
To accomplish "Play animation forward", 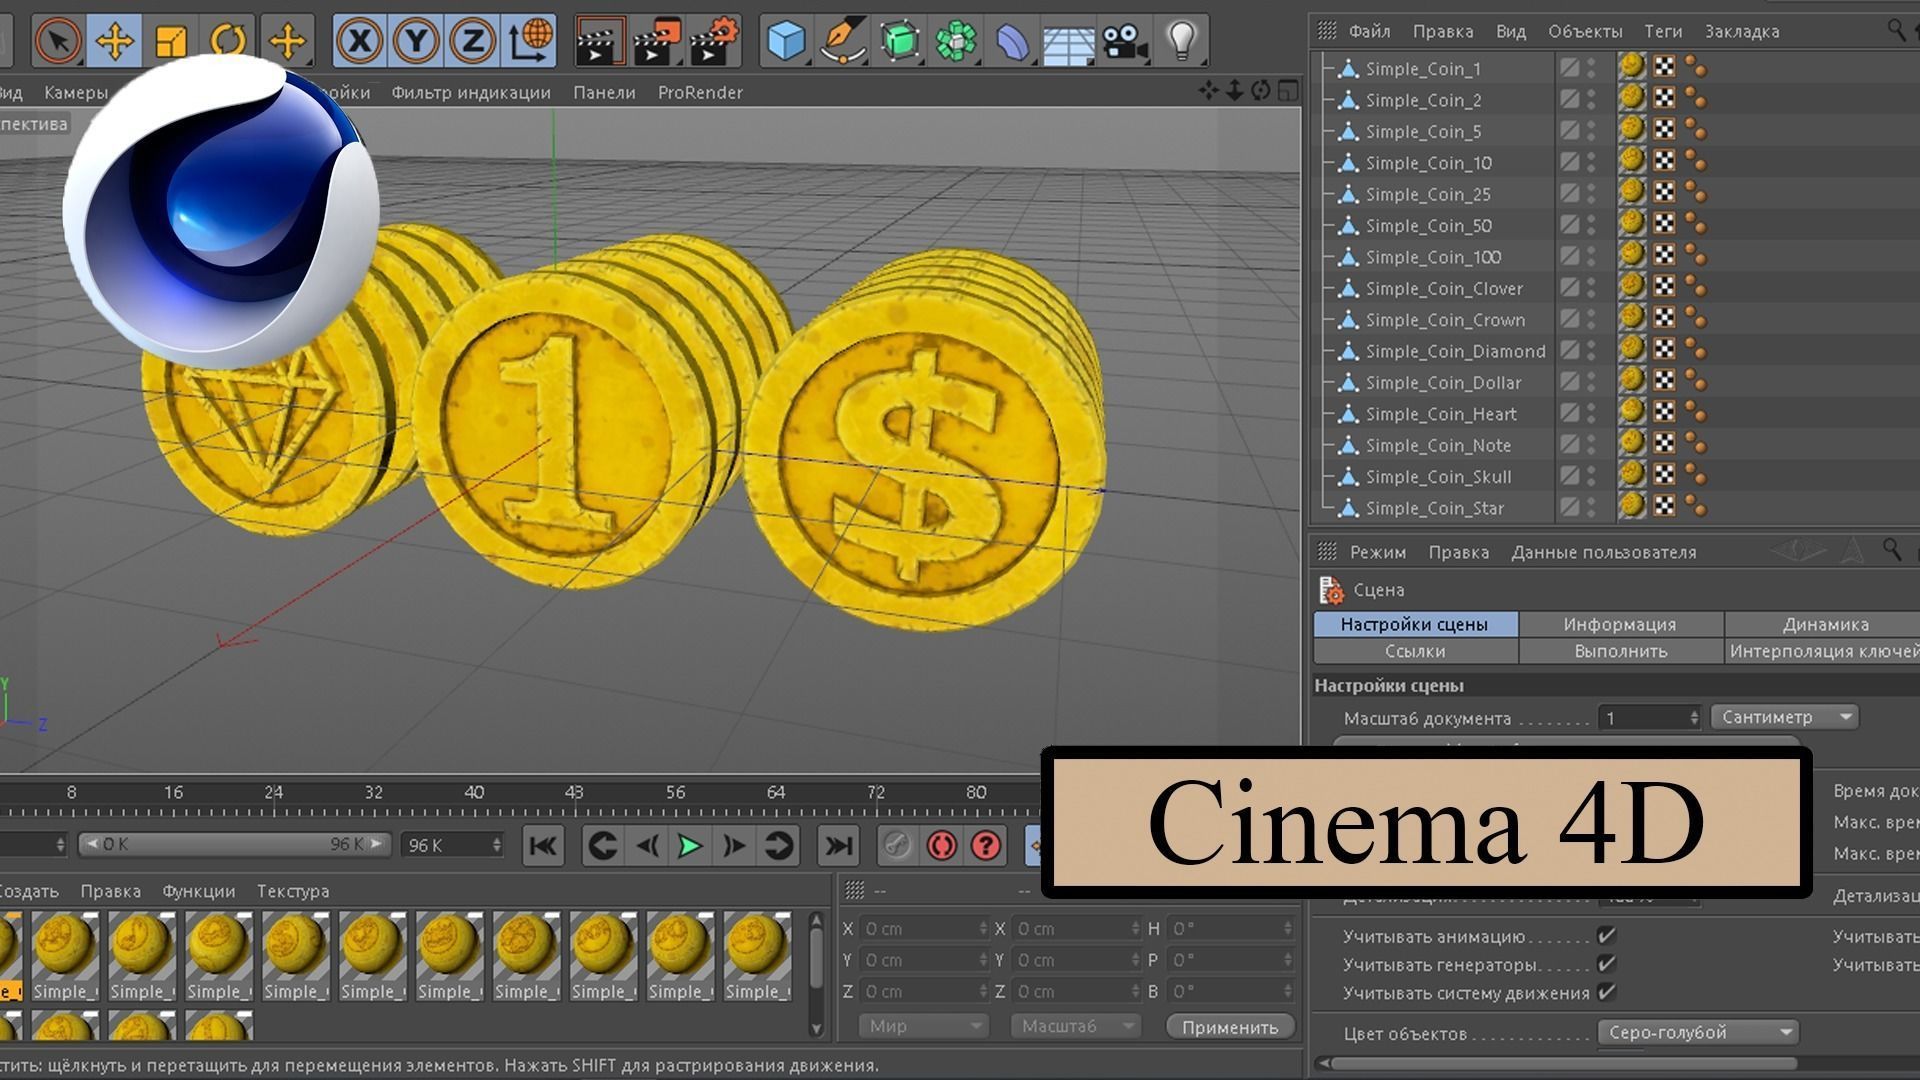I will (x=690, y=846).
